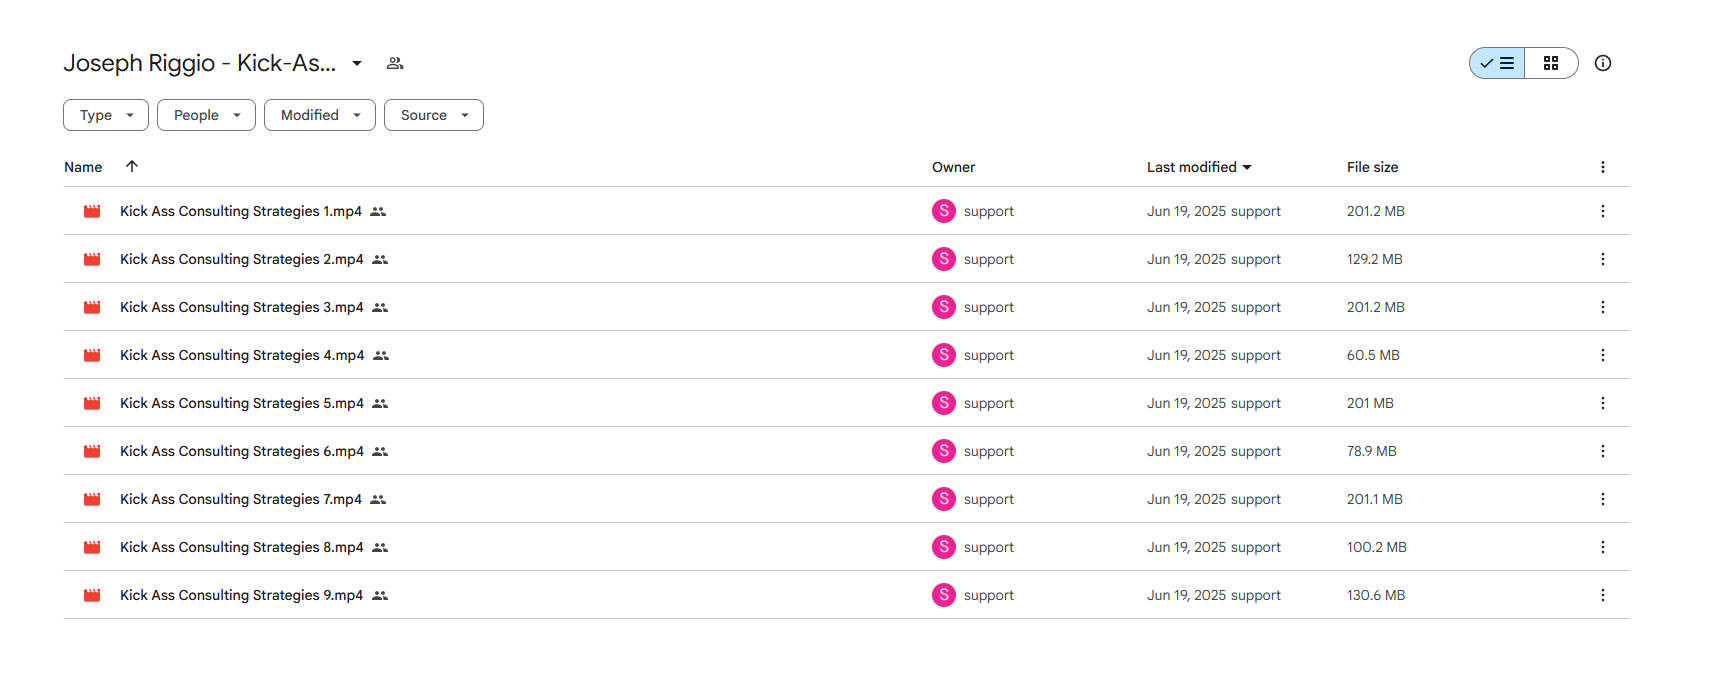This screenshot has width=1720, height=674.
Task: Click folder title Joseph Riggio - Kick-As...
Action: [200, 63]
